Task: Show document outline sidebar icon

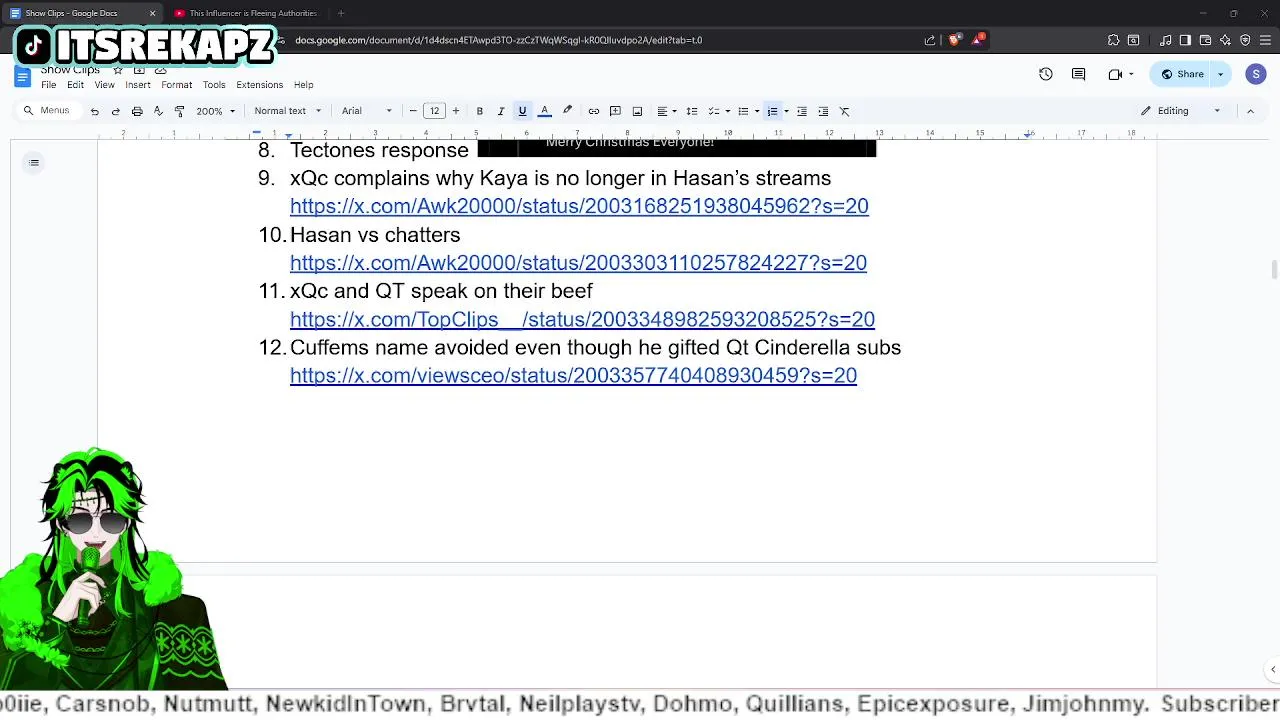Action: coord(34,163)
